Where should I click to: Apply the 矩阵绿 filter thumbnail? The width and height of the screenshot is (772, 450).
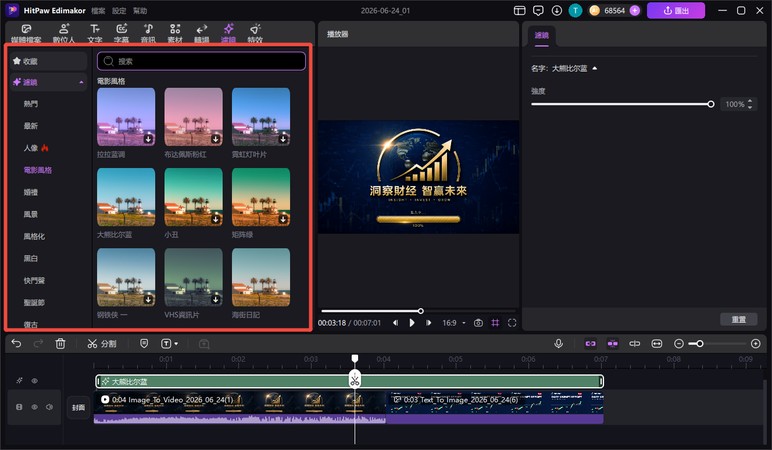[261, 197]
